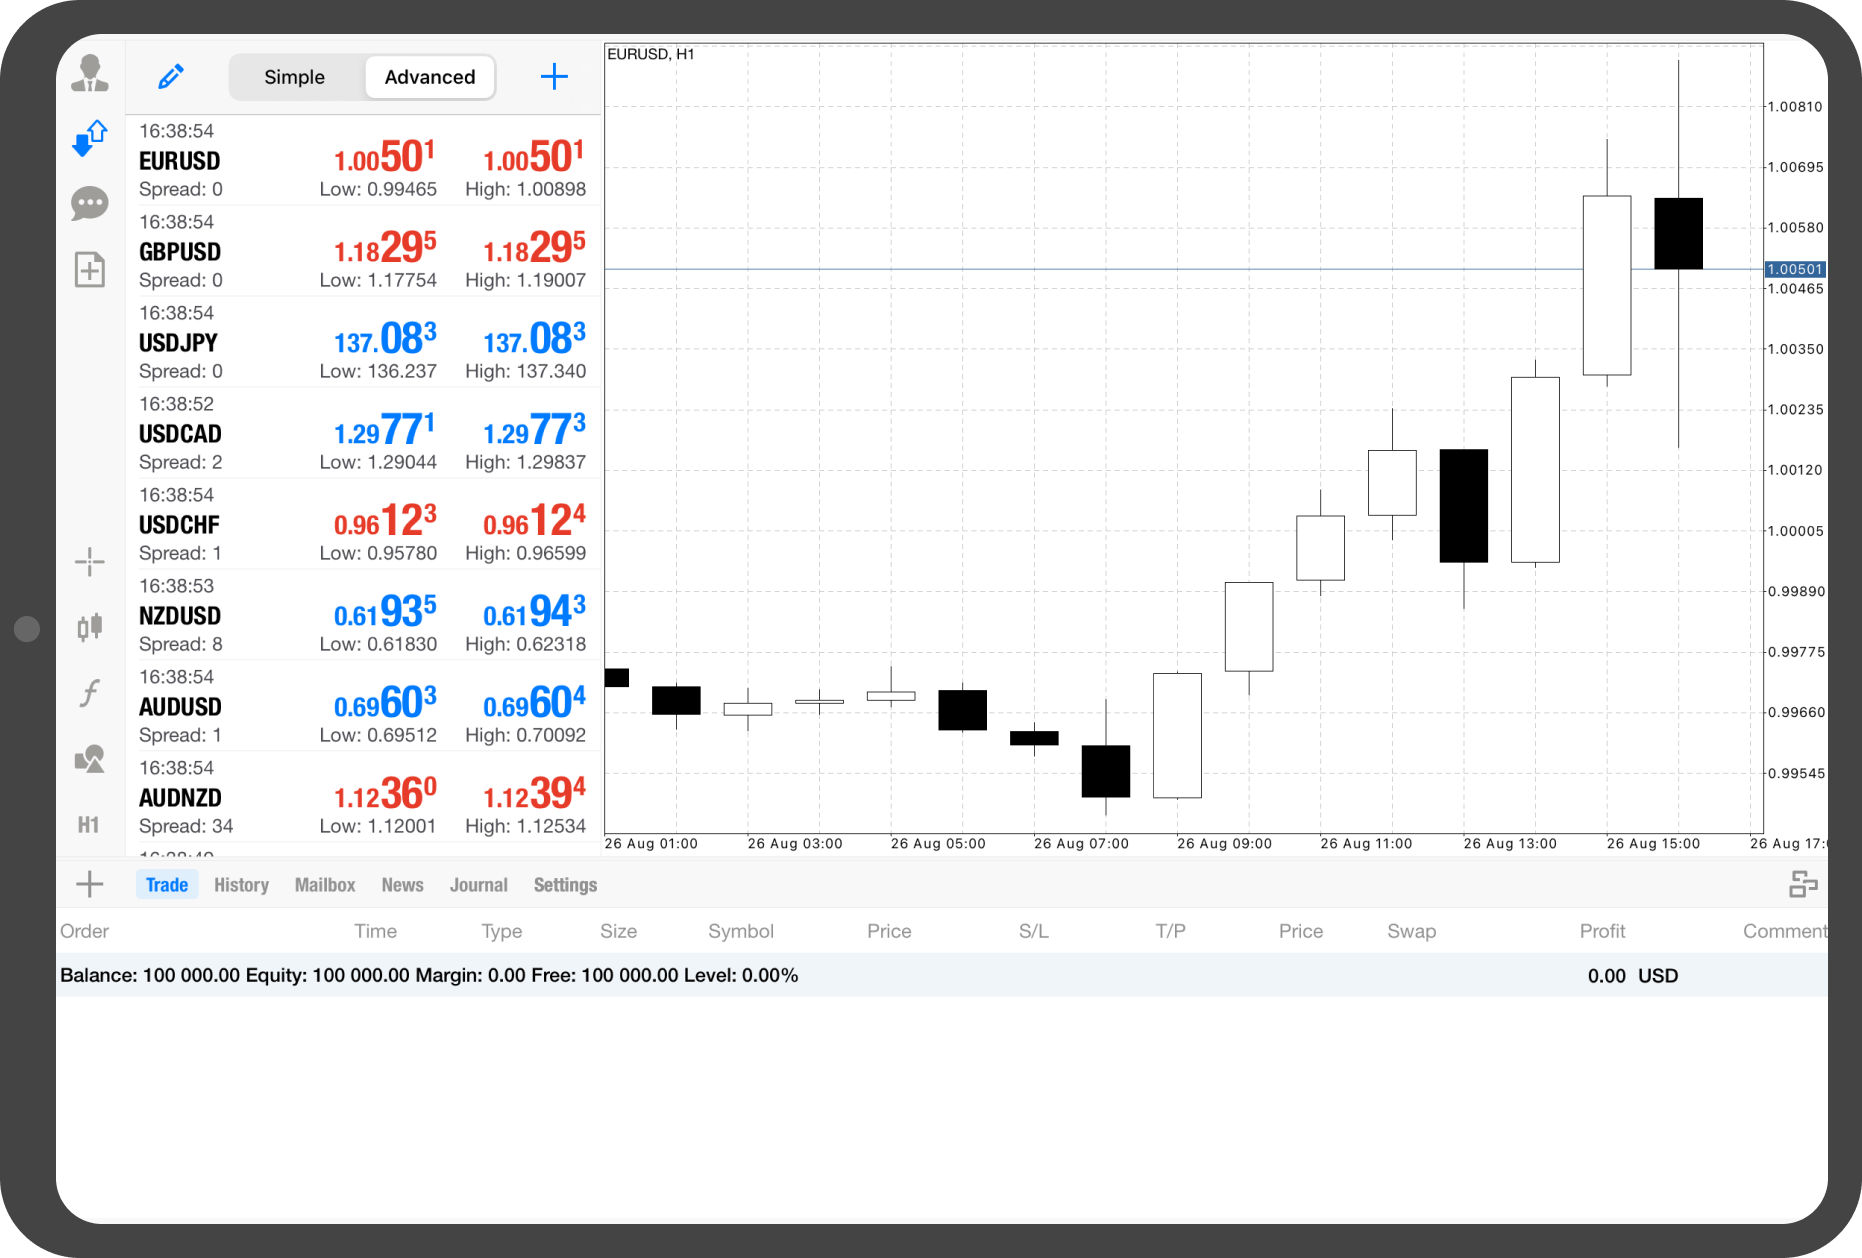This screenshot has width=1862, height=1258.
Task: Select the Mailbox tab
Action: [325, 885]
